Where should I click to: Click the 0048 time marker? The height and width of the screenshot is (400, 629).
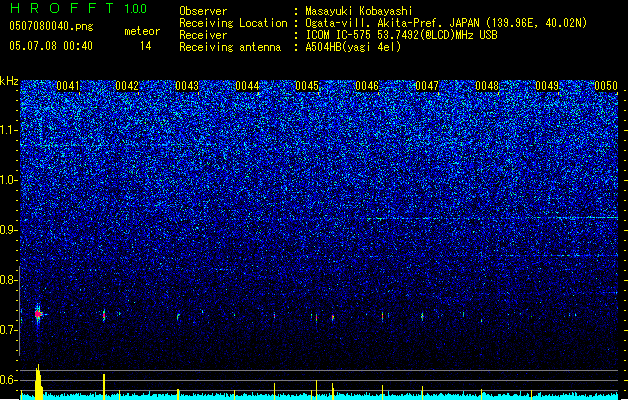coord(487,86)
